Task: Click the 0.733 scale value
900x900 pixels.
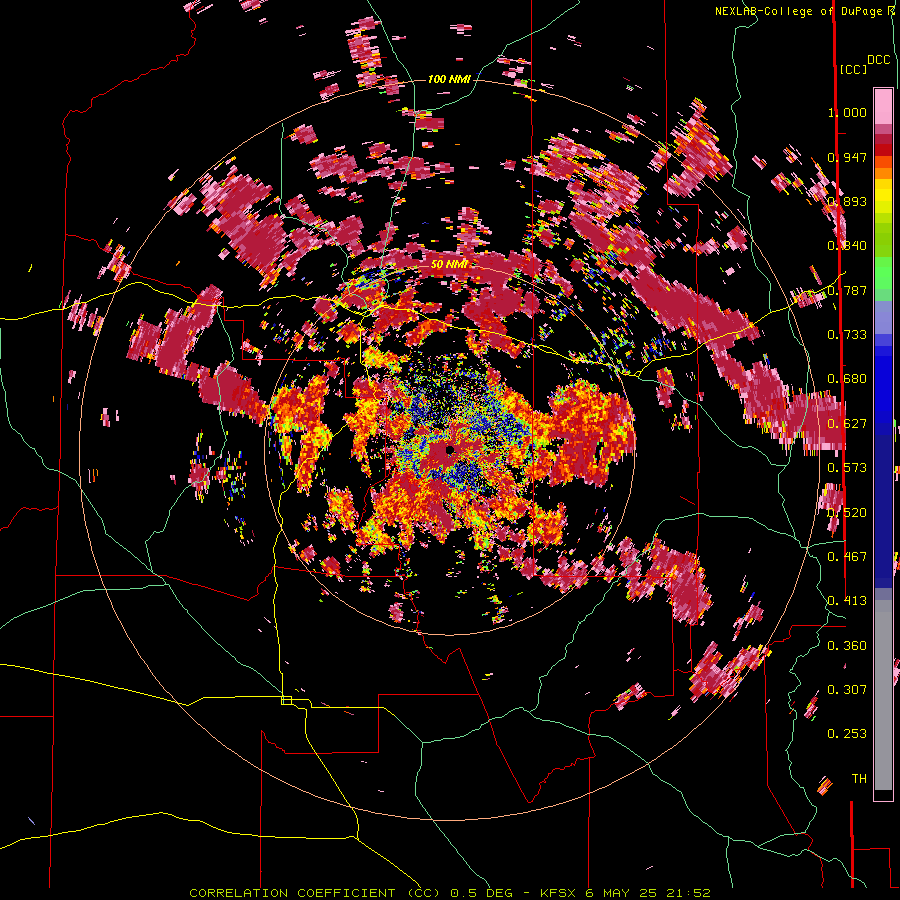Action: (847, 335)
